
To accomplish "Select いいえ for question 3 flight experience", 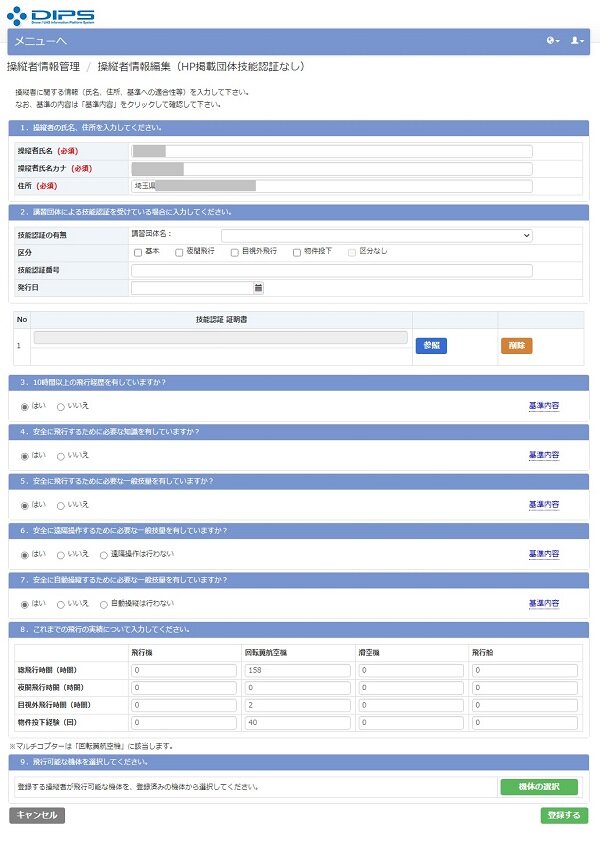I will 61,406.
